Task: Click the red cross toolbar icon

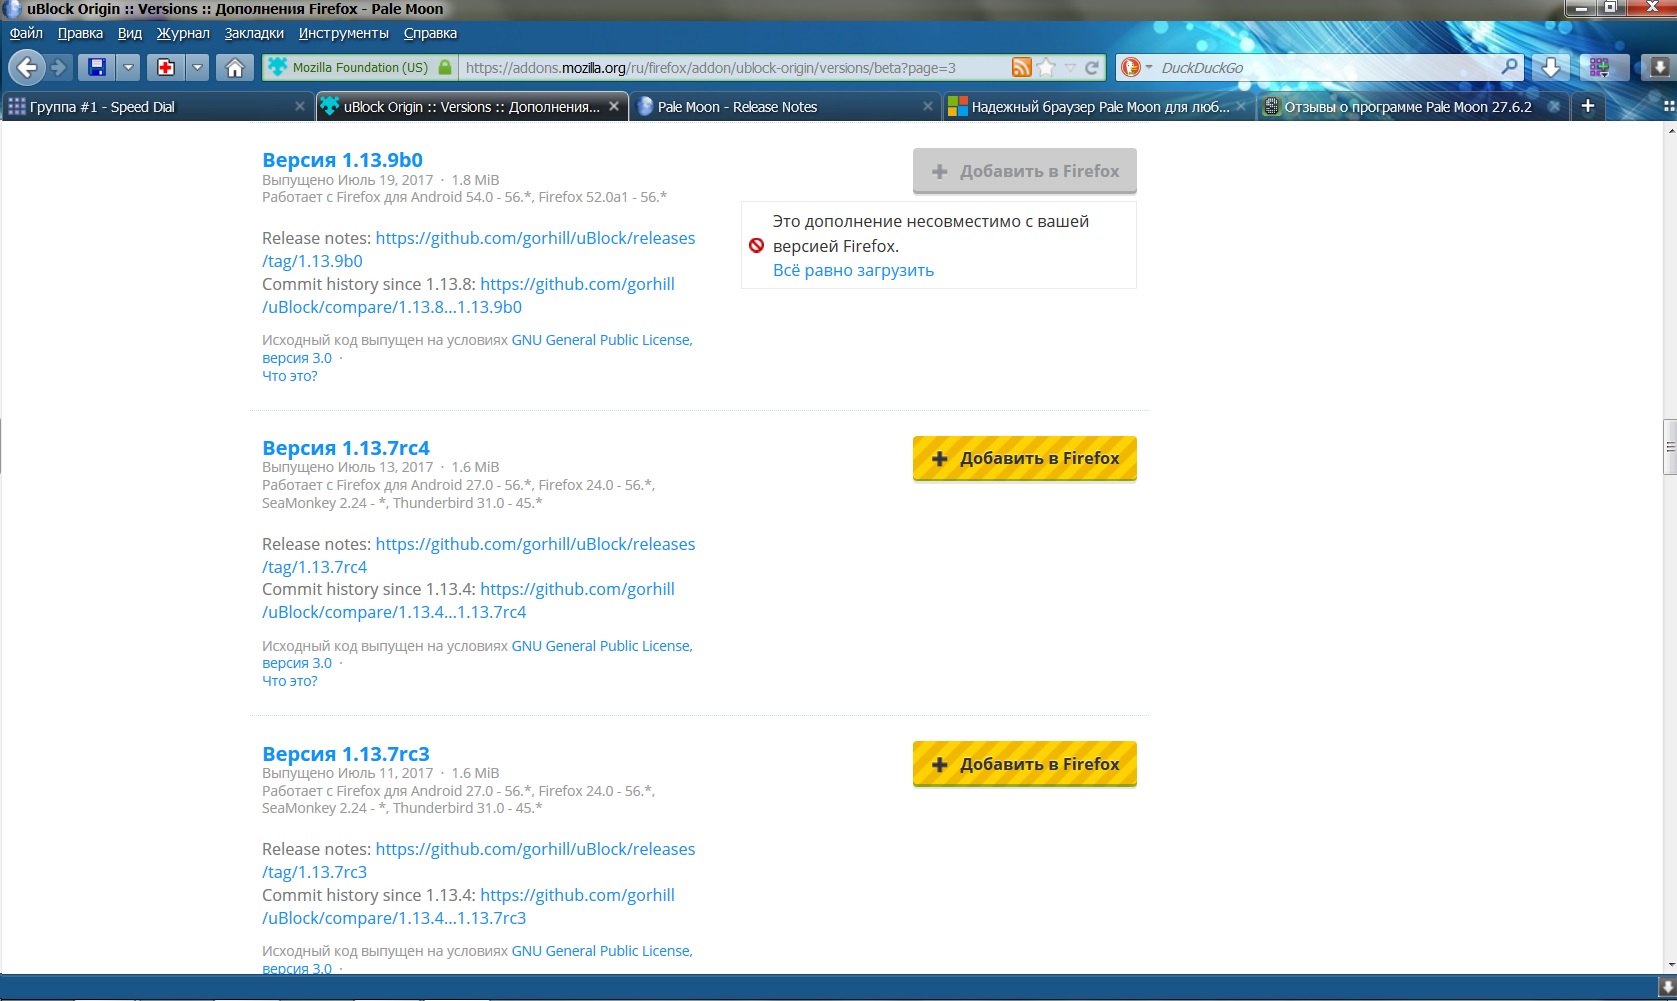Action: pyautogui.click(x=166, y=67)
